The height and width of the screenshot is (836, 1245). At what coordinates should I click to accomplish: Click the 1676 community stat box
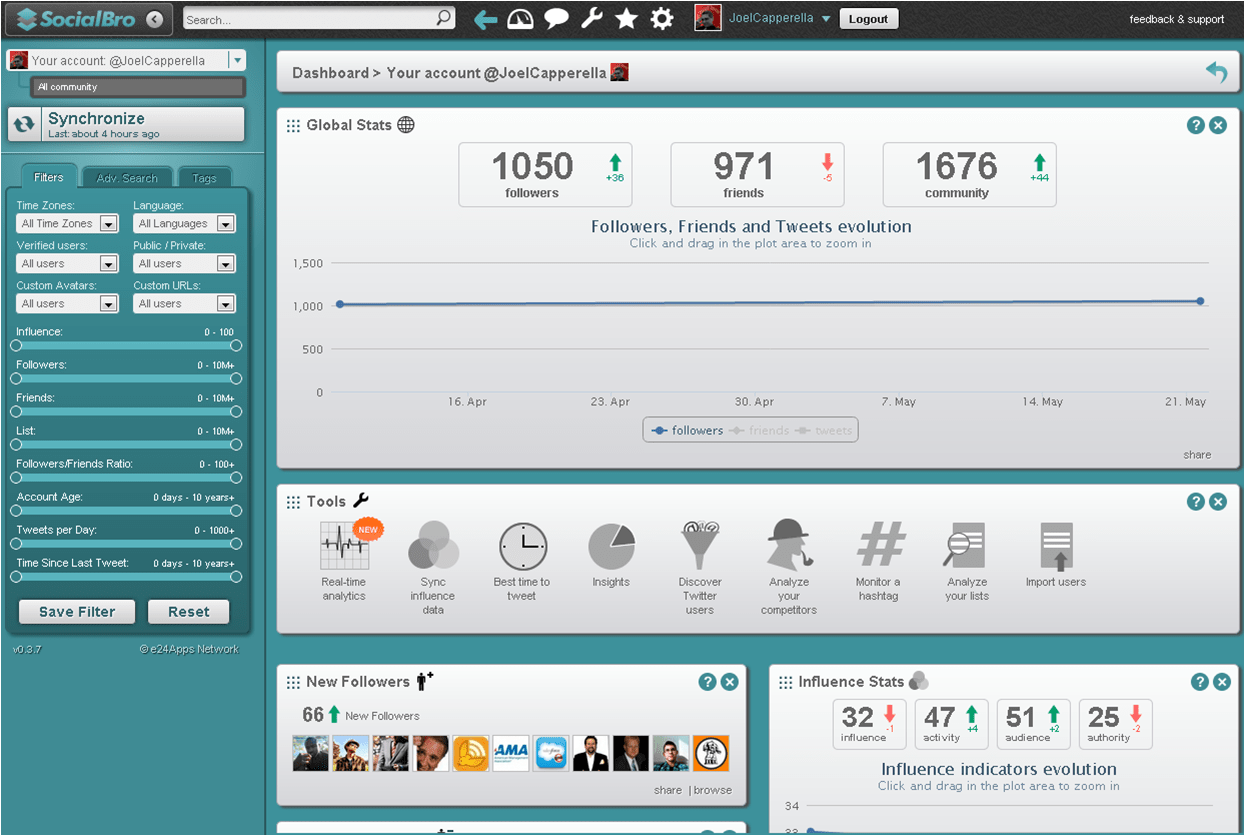(969, 175)
